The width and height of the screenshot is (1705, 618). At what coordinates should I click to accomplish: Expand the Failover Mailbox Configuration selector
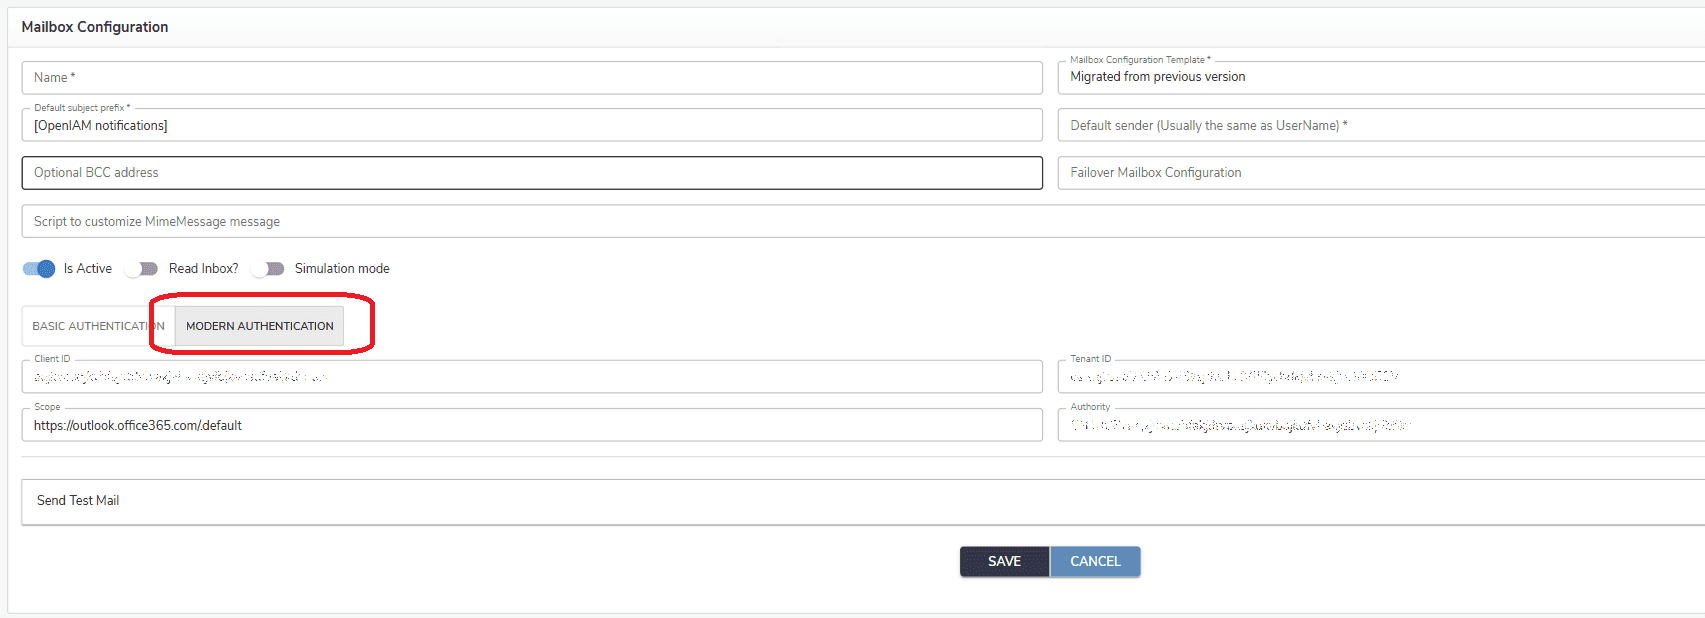click(1380, 173)
